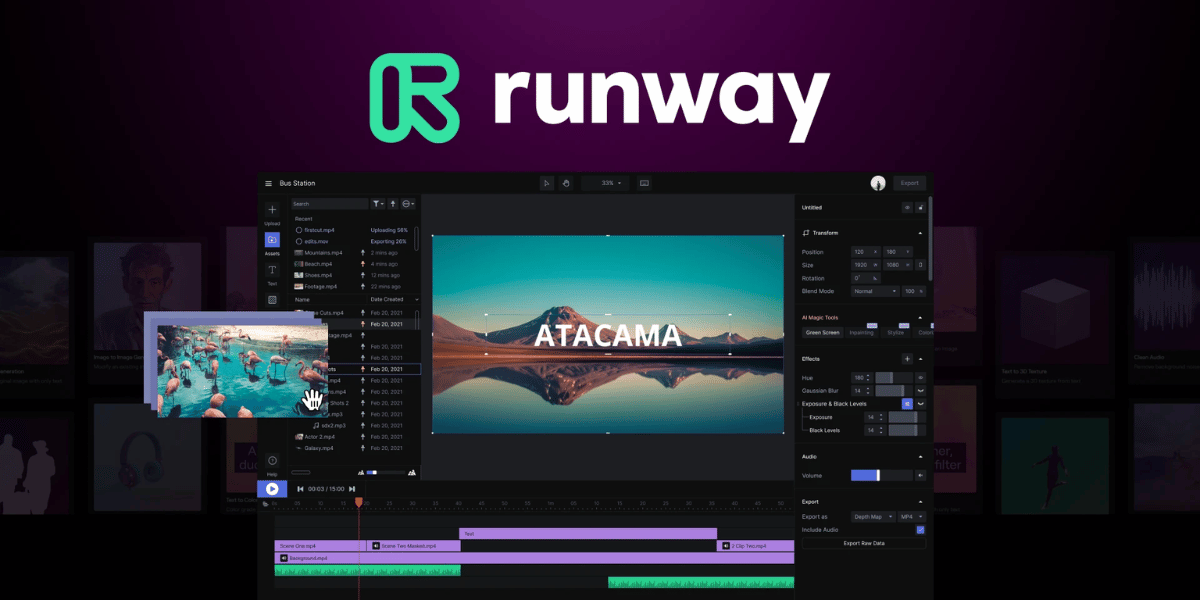The image size is (1200, 600).
Task: Click the flamingo video thumbnail preview
Action: 242,370
